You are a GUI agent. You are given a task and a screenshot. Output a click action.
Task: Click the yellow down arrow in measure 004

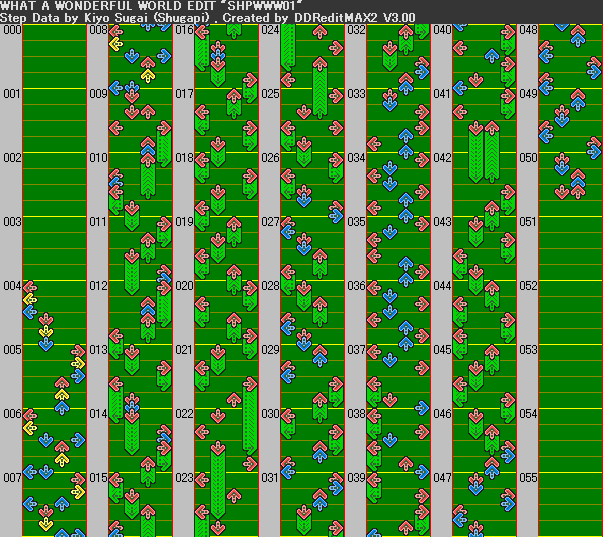[46, 332]
